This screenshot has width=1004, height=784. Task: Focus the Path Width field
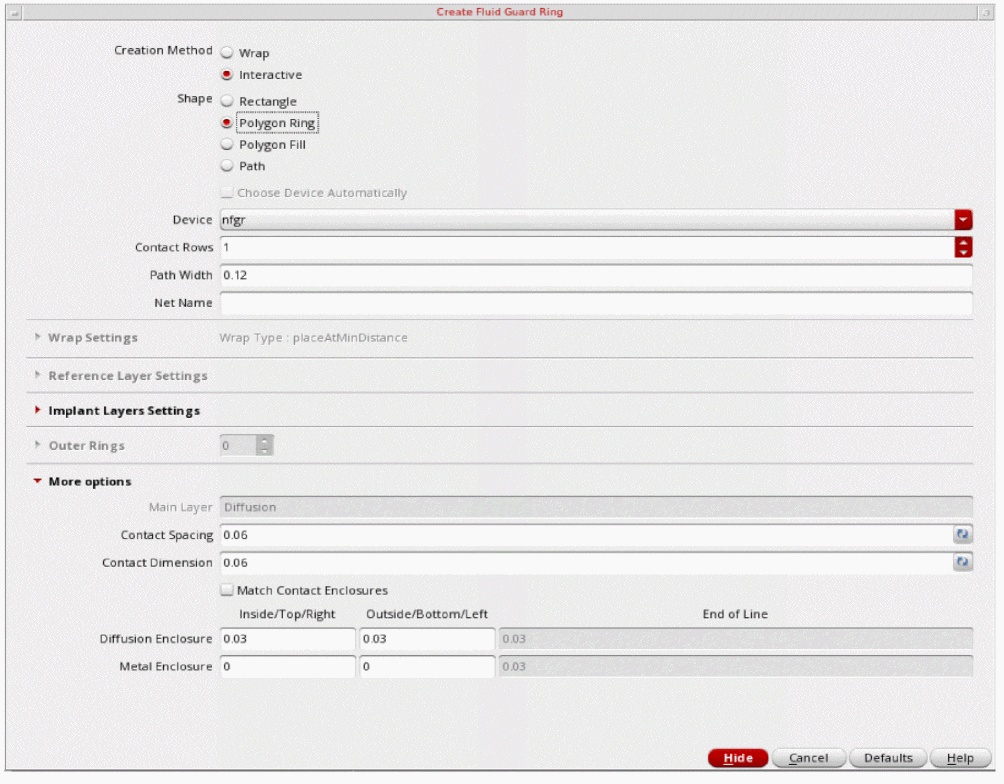click(595, 275)
